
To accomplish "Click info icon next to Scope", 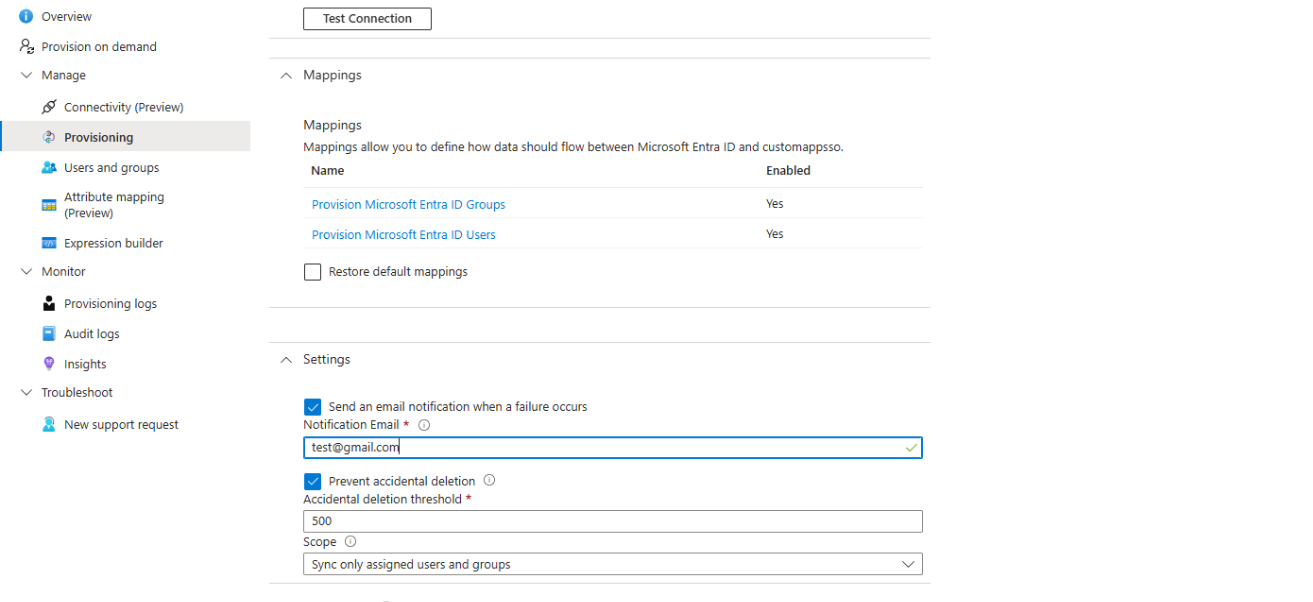I will (x=350, y=542).
